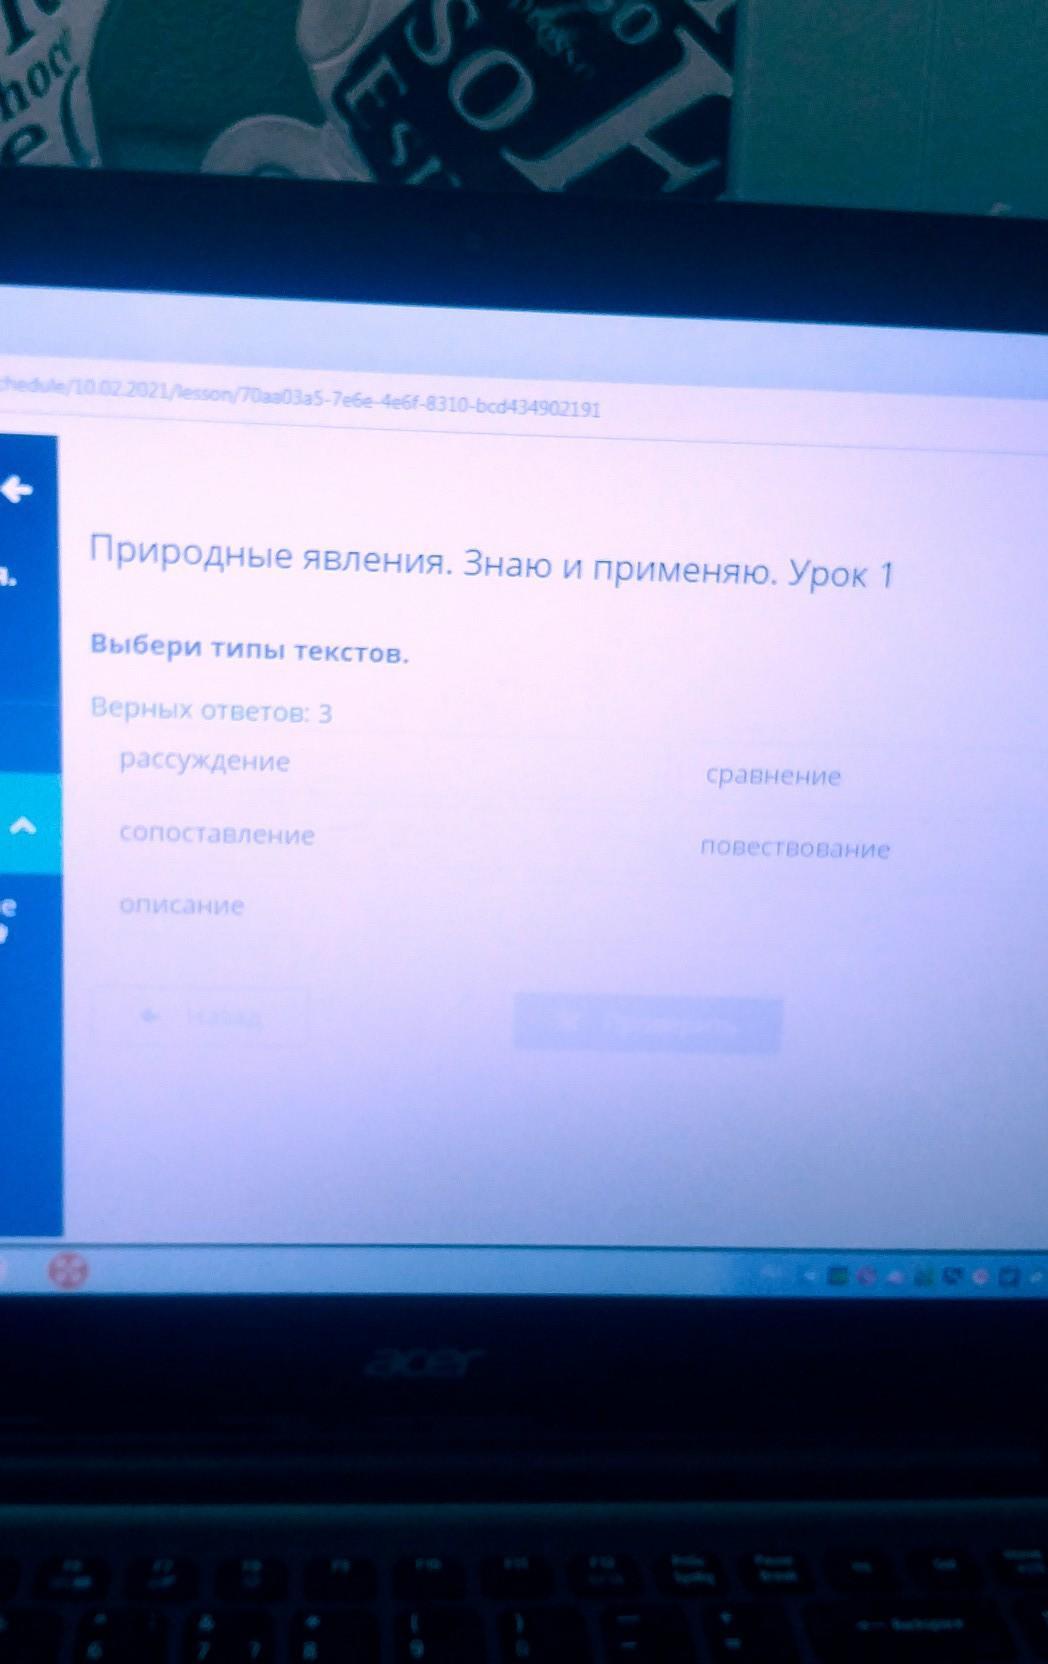Click the browser address bar URL
1048x1664 pixels.
300,398
